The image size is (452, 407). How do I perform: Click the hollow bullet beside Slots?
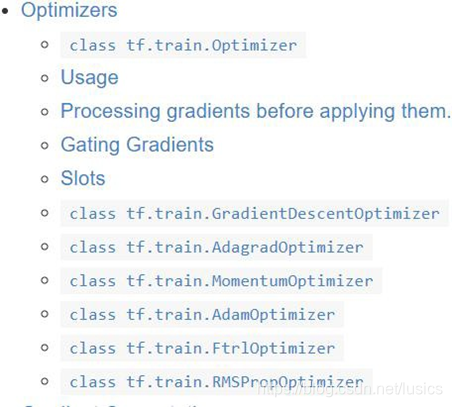pyautogui.click(x=45, y=179)
